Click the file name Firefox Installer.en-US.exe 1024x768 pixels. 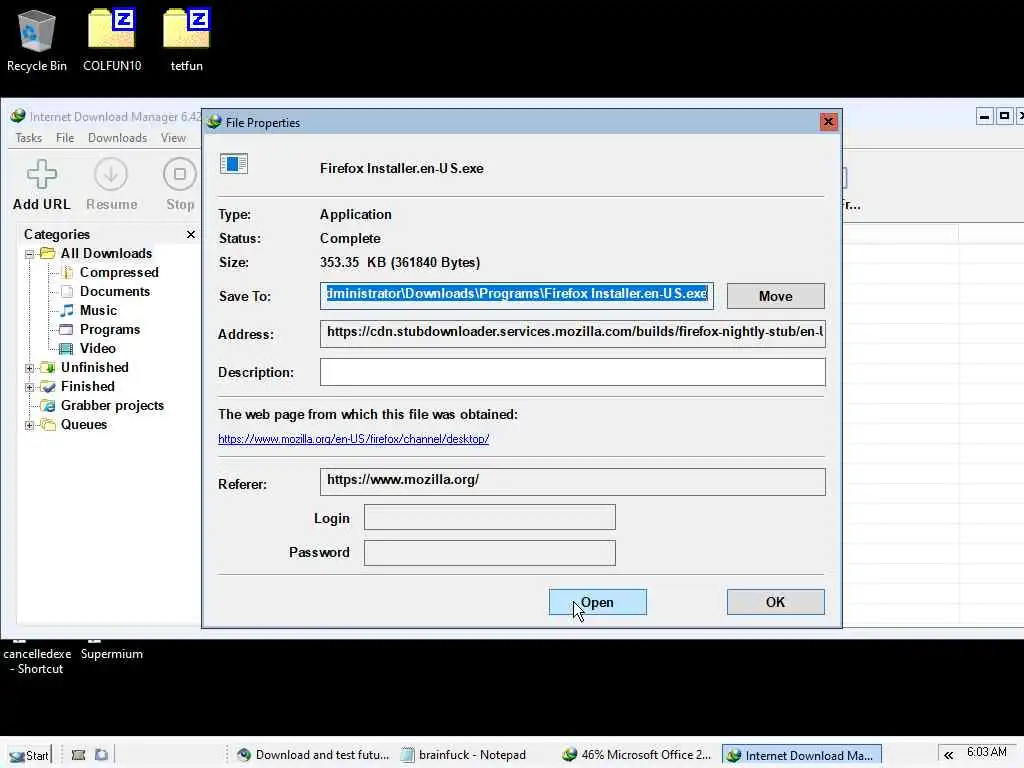click(x=402, y=168)
